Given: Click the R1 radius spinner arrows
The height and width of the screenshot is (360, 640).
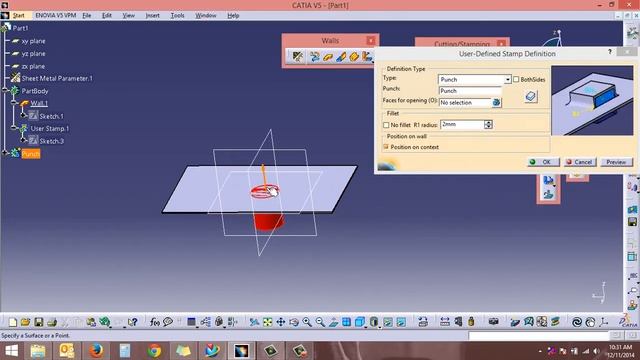Looking at the screenshot, I should tap(488, 124).
